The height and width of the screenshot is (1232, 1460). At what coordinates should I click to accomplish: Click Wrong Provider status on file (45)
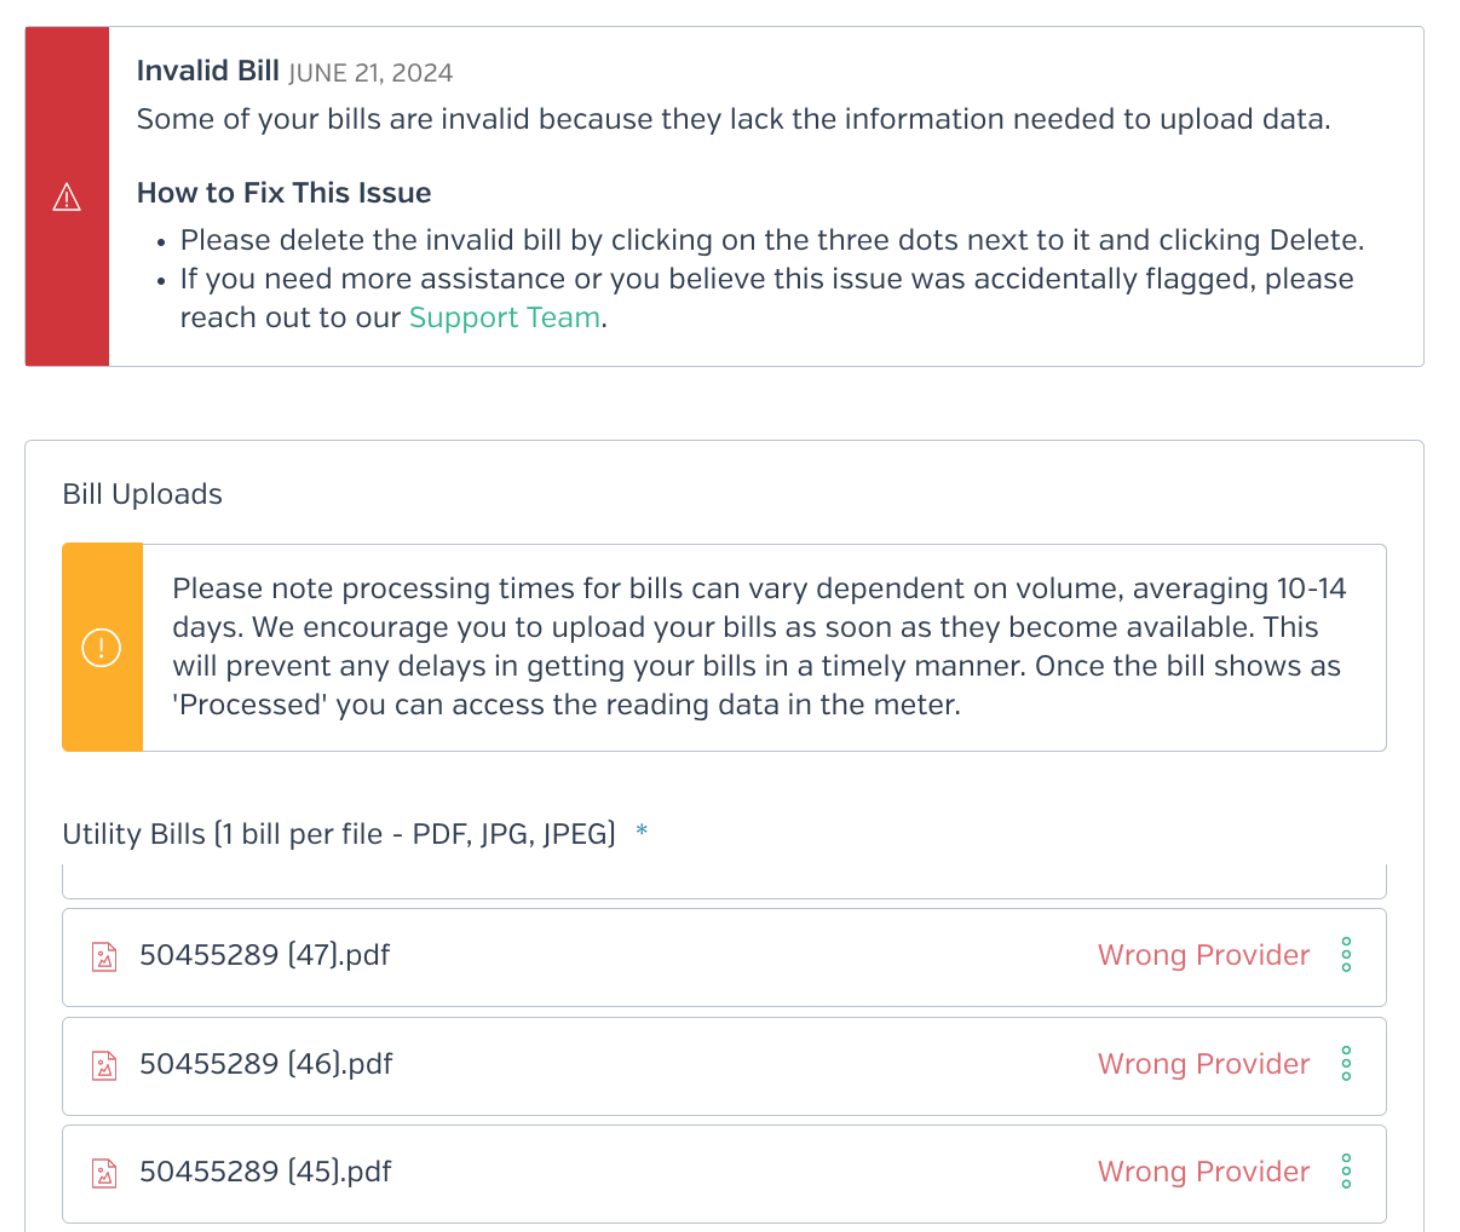tap(1204, 1171)
